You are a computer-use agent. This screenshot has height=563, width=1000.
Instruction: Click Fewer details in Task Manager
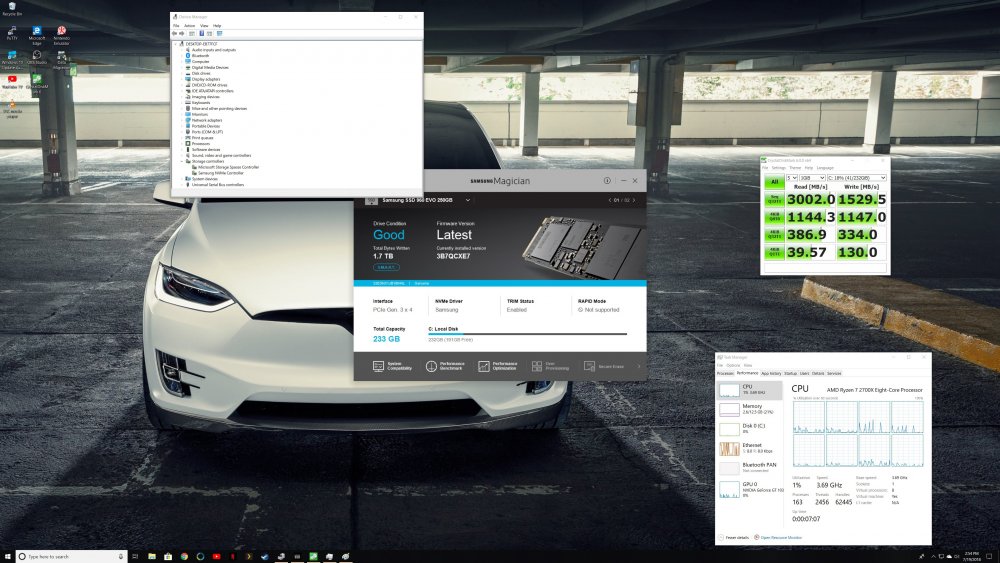(x=735, y=537)
